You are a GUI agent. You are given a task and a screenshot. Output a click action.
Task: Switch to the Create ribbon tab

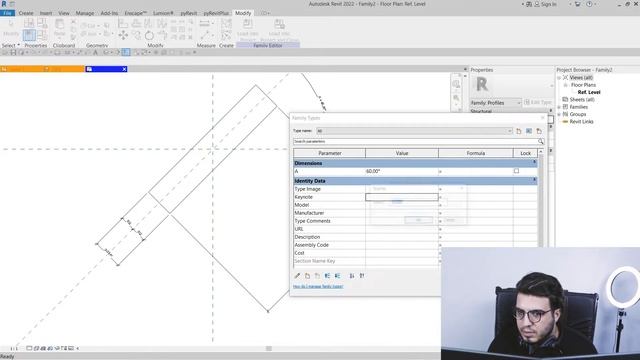click(26, 13)
